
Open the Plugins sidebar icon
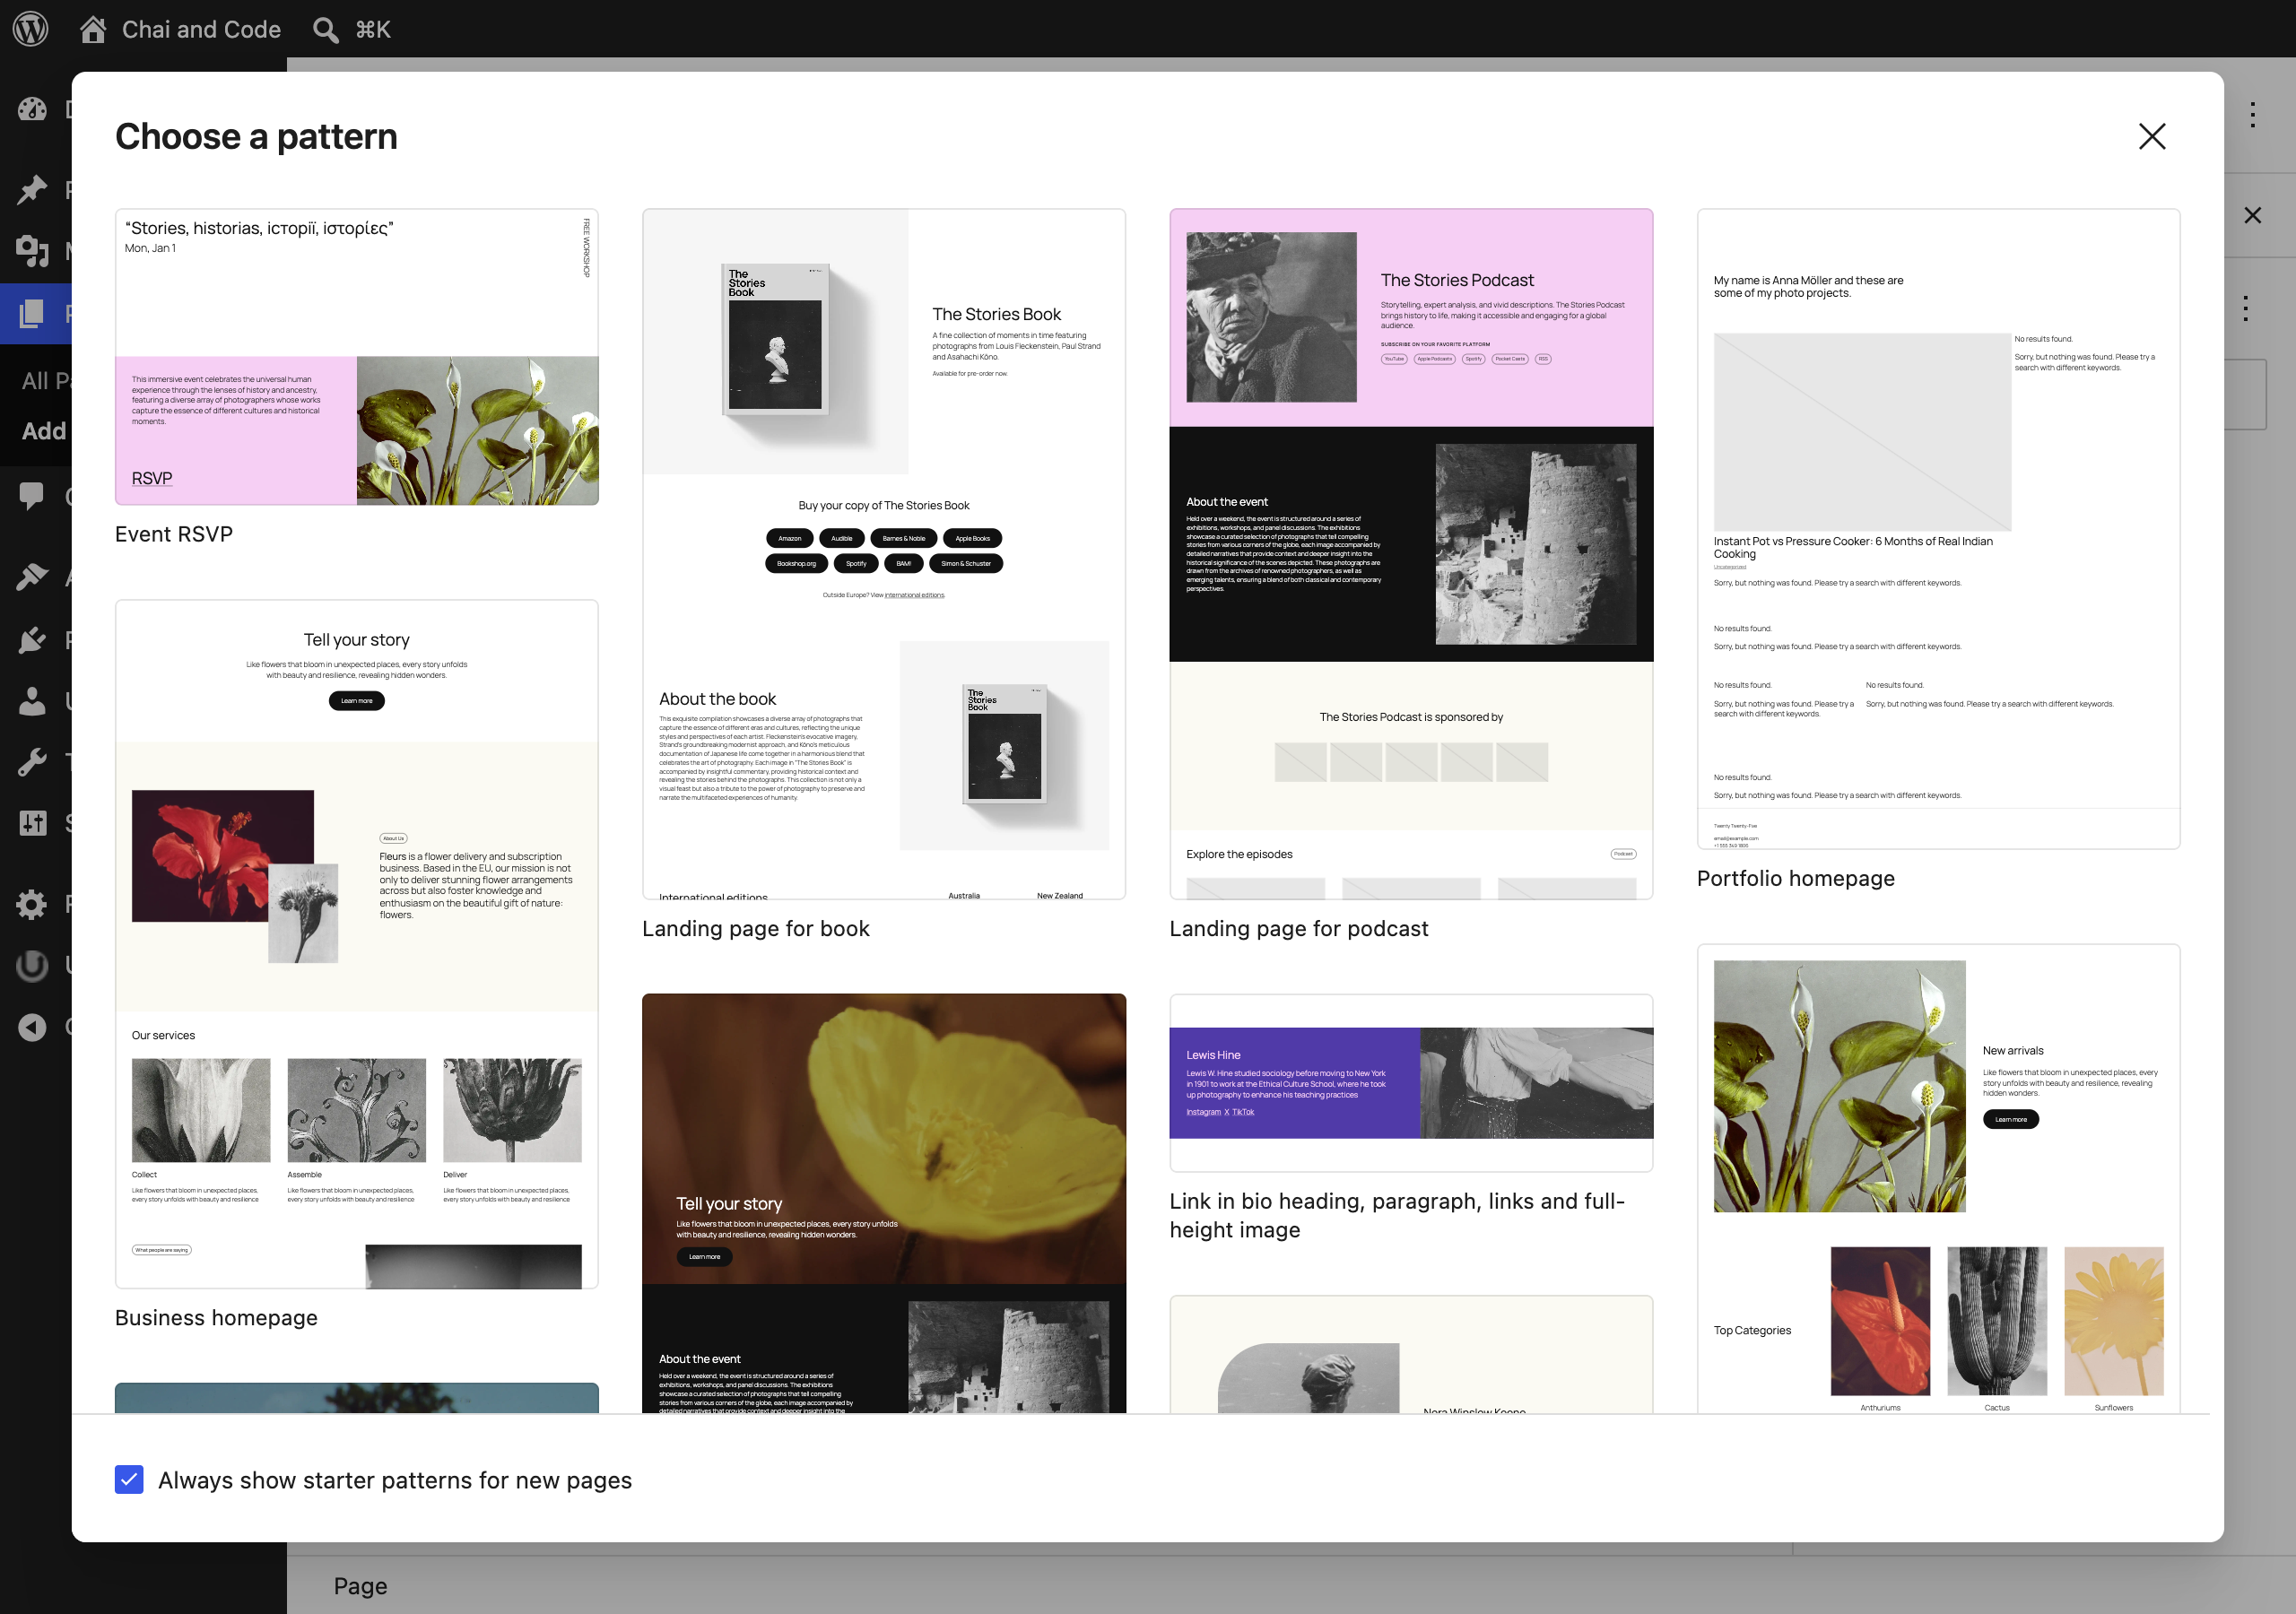coord(32,639)
